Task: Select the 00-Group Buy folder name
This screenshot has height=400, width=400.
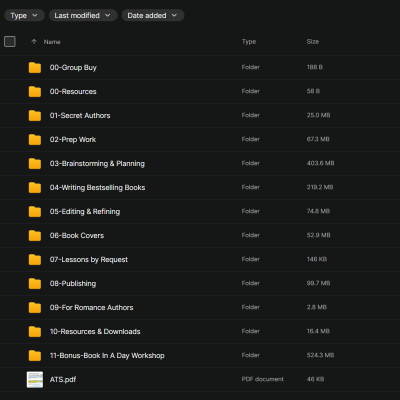Action: 73,68
